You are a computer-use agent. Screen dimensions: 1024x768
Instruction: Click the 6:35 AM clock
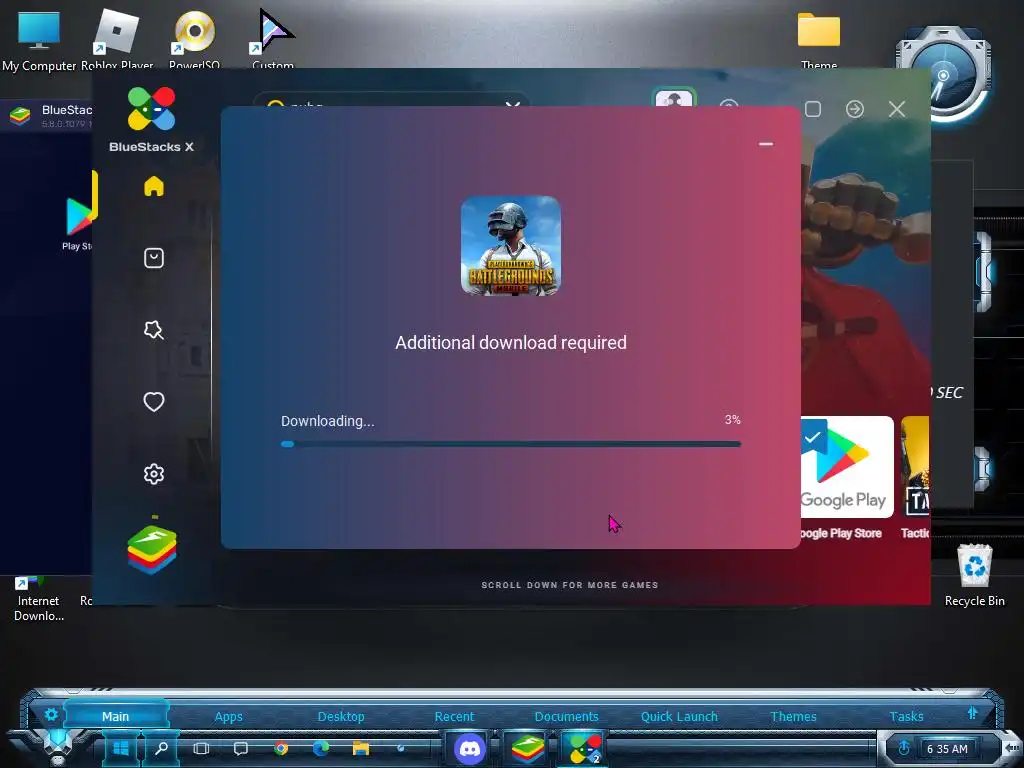947,749
